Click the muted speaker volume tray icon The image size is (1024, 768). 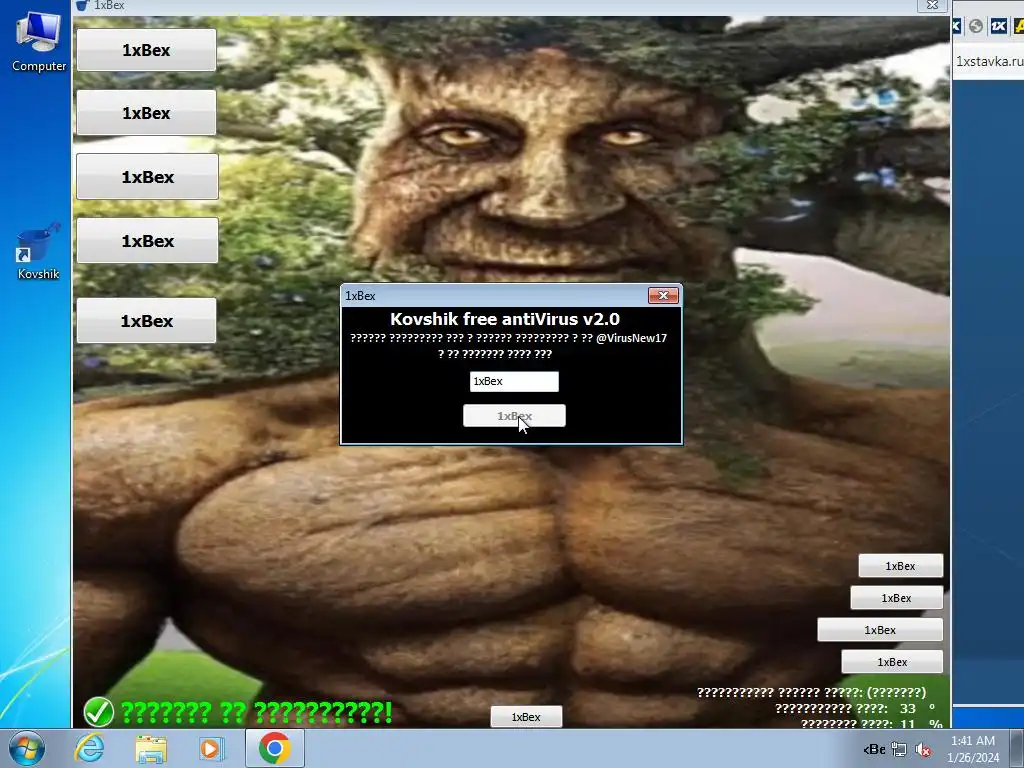coord(923,750)
